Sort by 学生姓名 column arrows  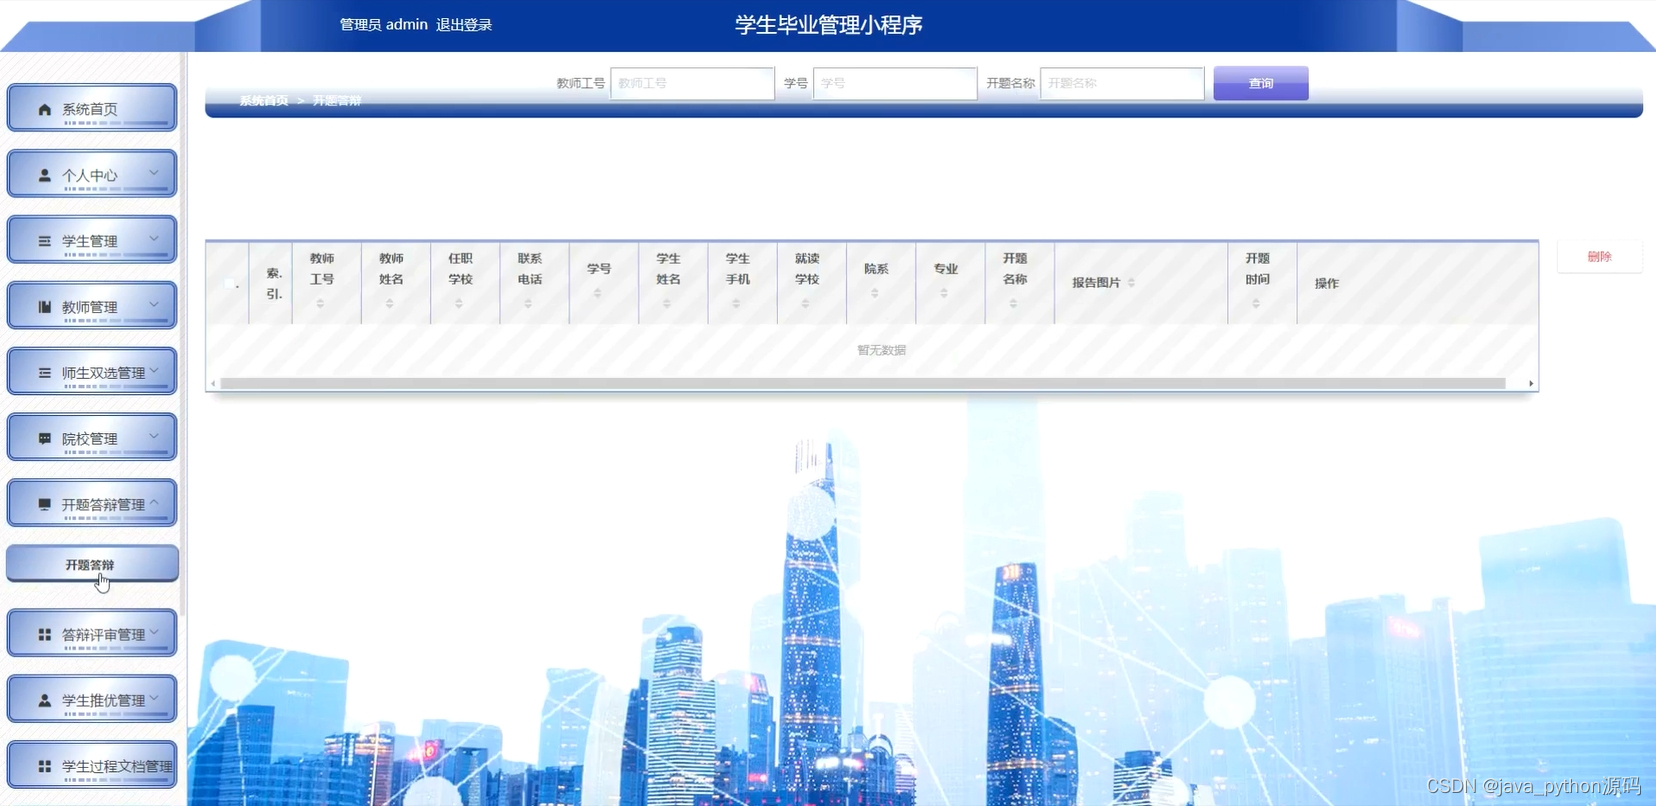point(667,303)
